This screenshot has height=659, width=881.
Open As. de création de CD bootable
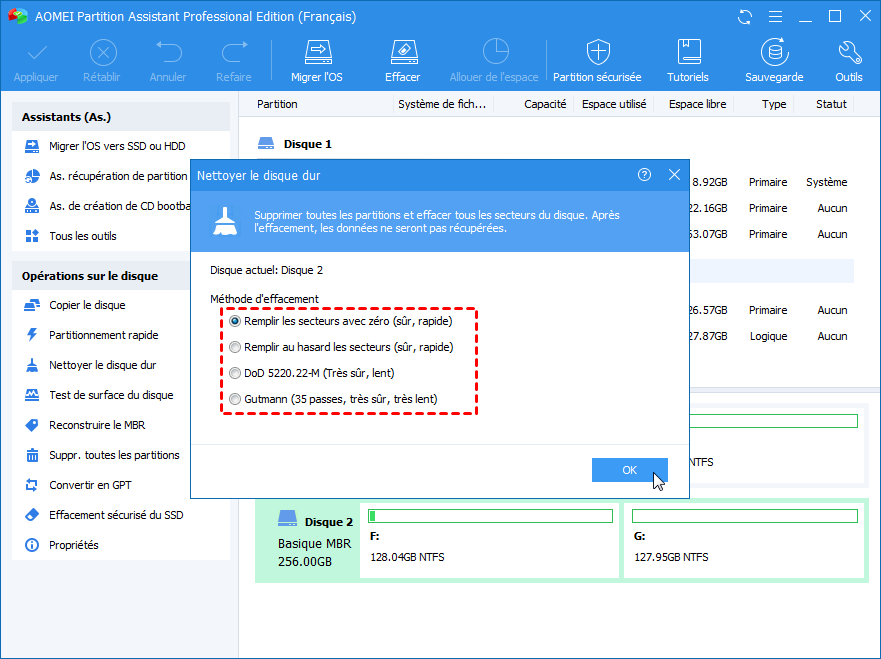[107, 206]
